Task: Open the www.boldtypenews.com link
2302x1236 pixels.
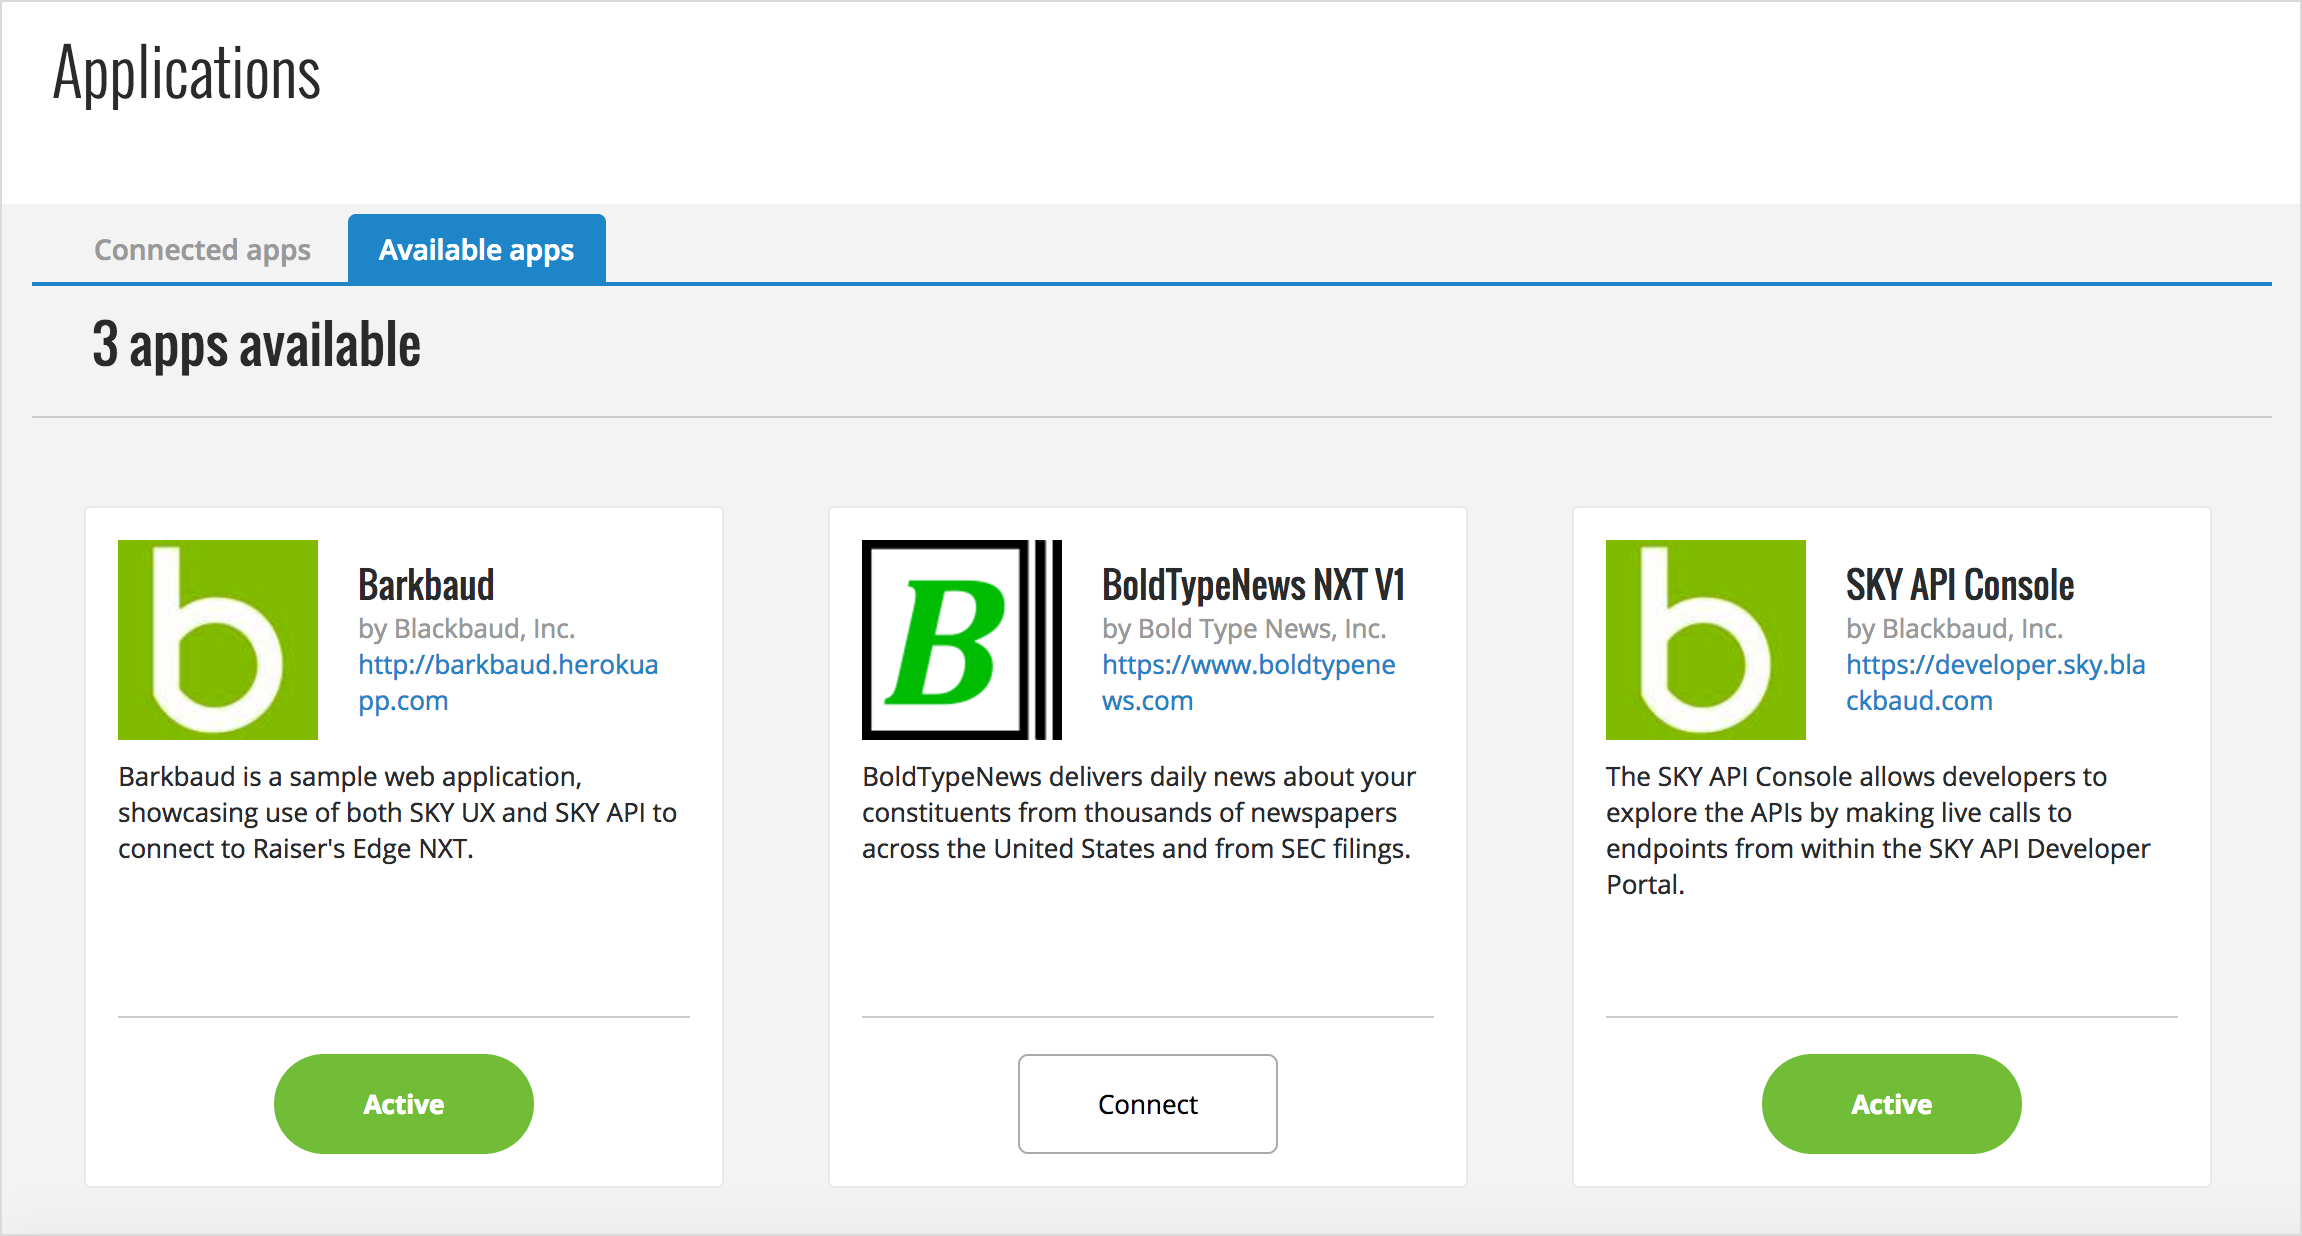Action: [1248, 682]
